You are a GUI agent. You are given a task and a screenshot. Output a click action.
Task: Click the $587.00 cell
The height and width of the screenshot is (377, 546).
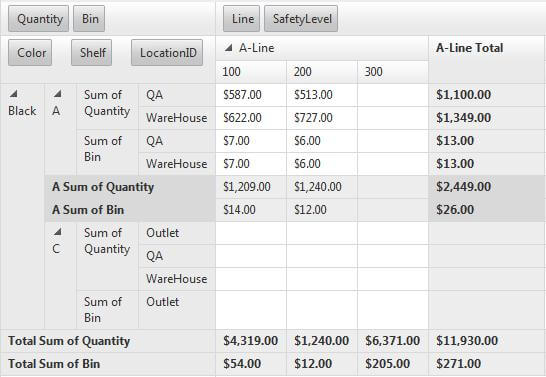pos(251,95)
